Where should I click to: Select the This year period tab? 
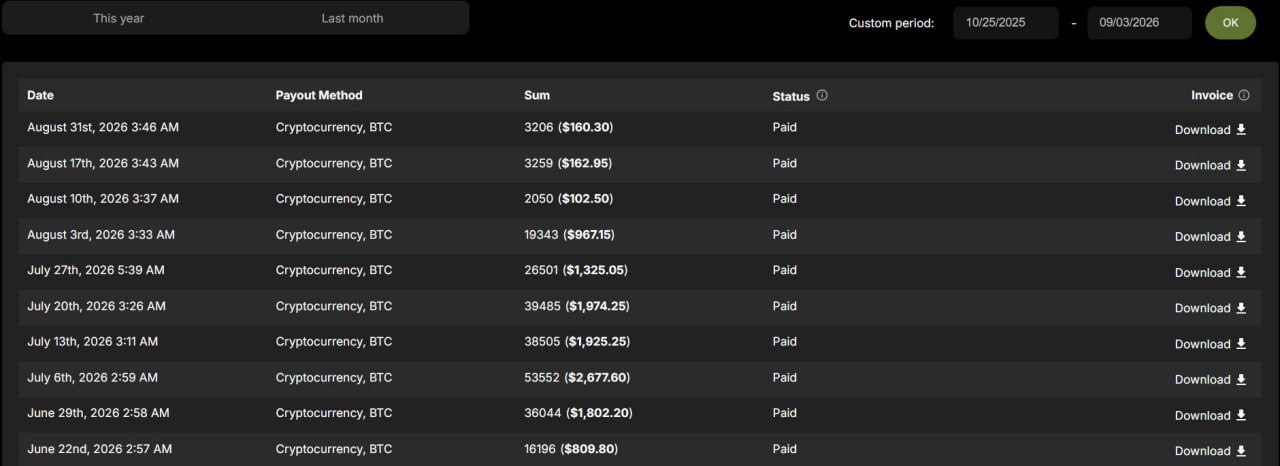[x=119, y=18]
